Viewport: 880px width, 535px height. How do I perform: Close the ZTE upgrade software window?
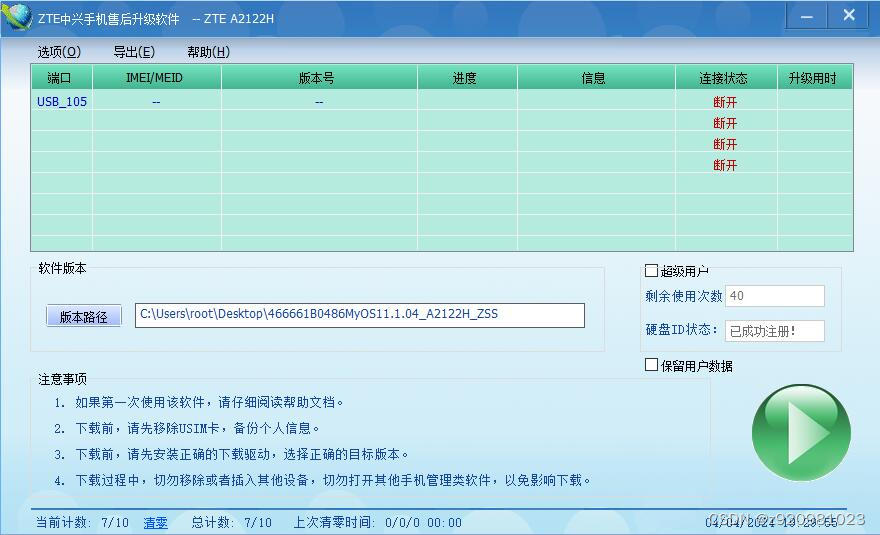coord(849,16)
